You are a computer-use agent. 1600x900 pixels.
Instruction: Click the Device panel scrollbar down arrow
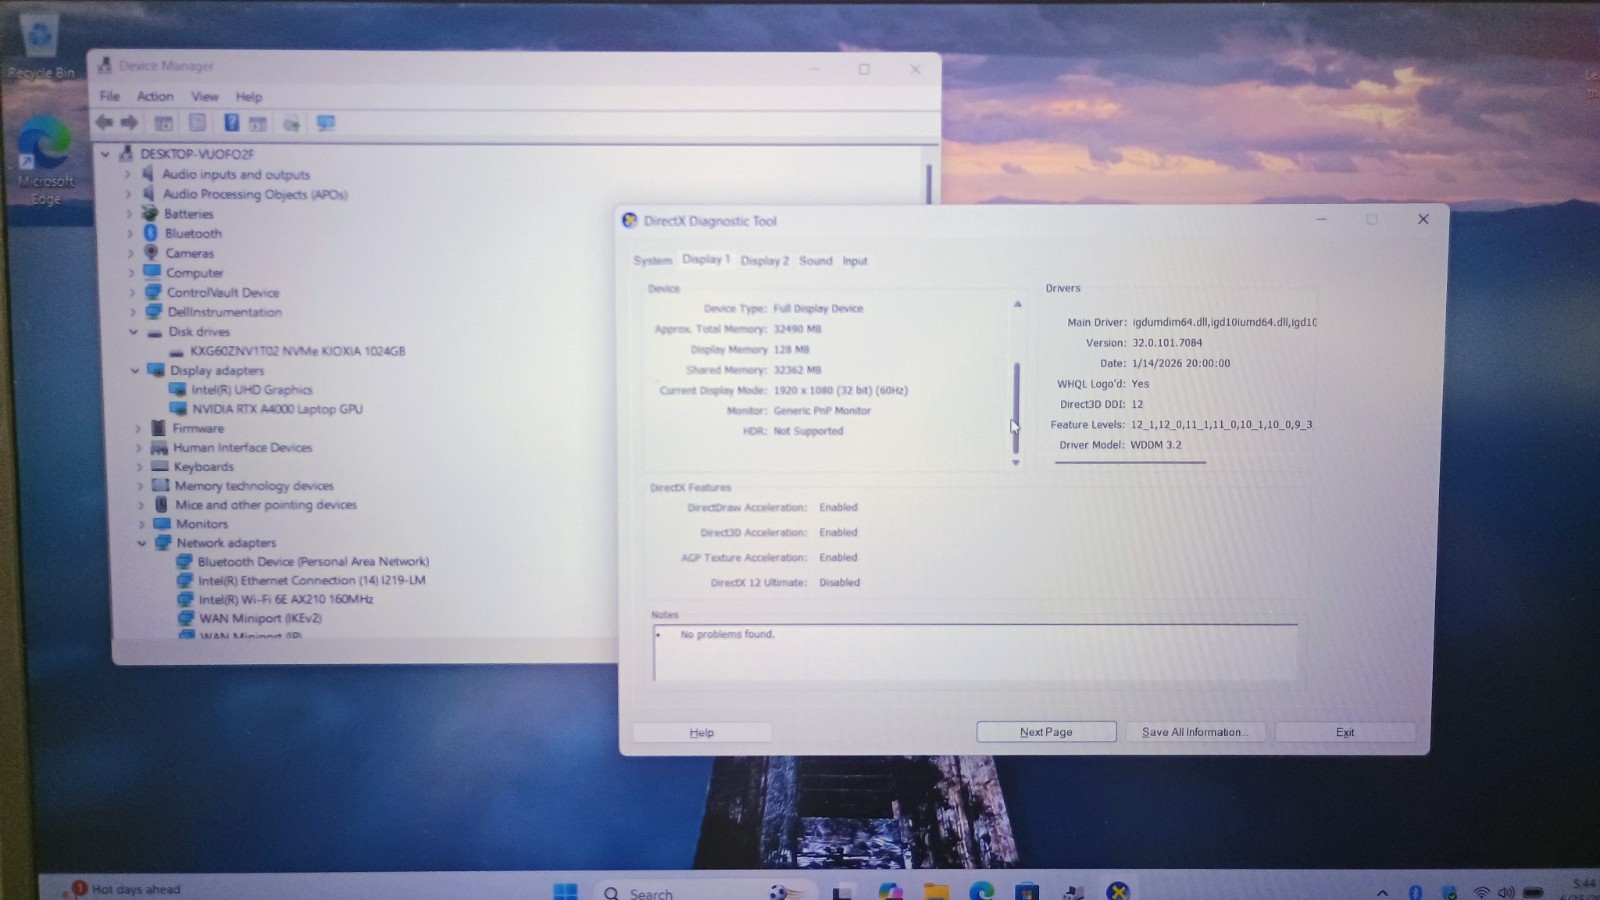tap(1016, 463)
